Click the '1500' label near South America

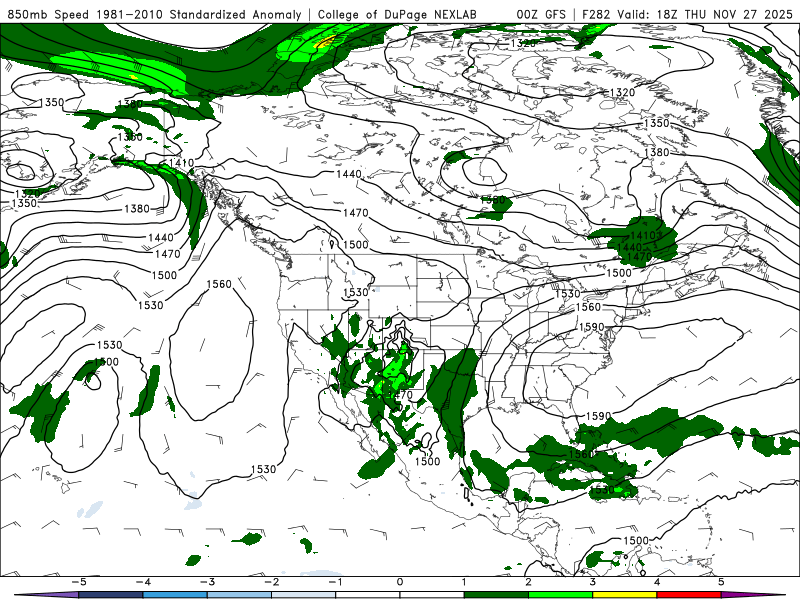point(636,540)
